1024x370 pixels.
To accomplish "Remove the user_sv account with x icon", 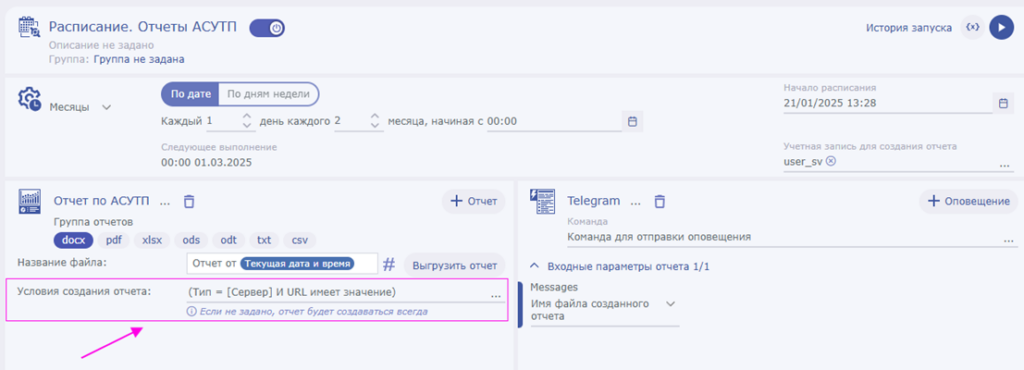I will click(830, 162).
